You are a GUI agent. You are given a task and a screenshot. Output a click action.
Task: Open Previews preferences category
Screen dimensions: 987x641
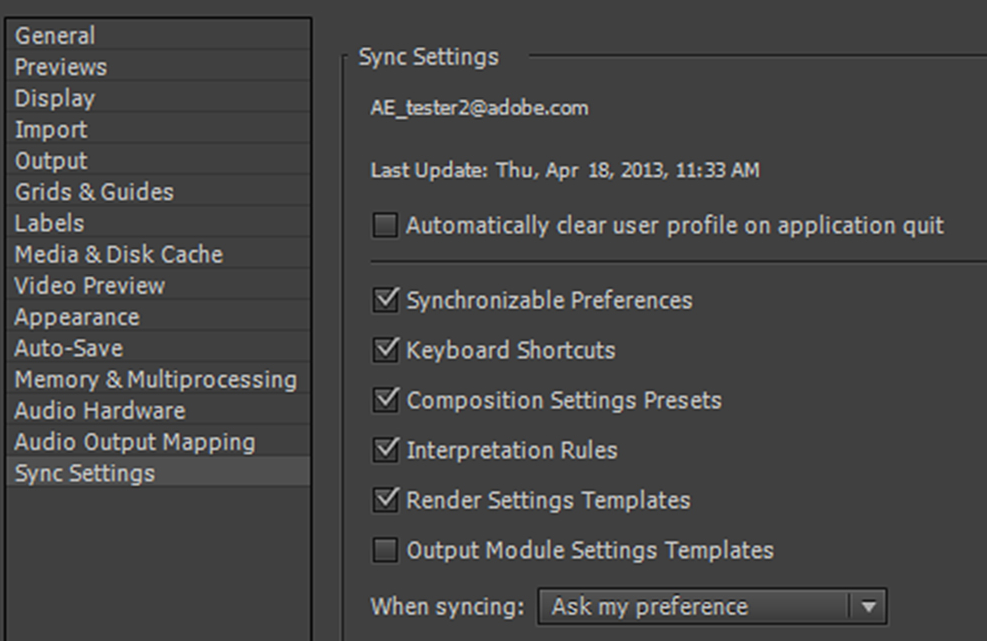tap(159, 66)
